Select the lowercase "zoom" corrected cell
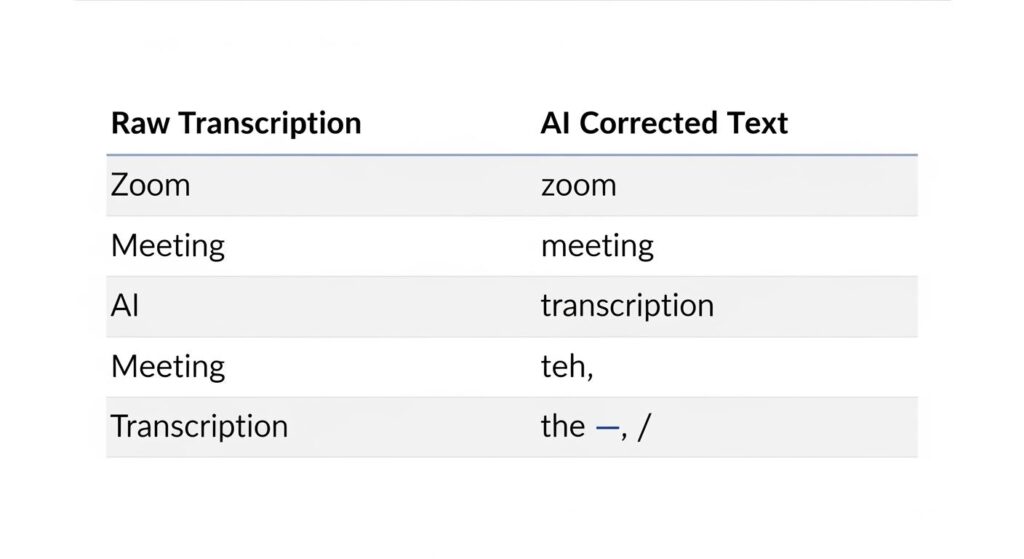The width and height of the screenshot is (1024, 559). point(578,185)
